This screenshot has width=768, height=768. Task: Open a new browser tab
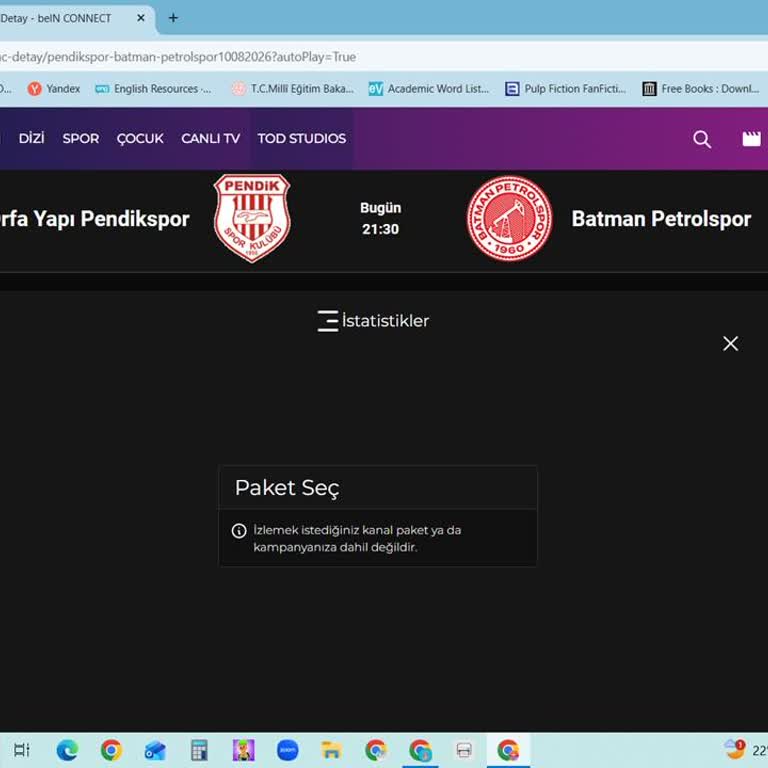(173, 18)
